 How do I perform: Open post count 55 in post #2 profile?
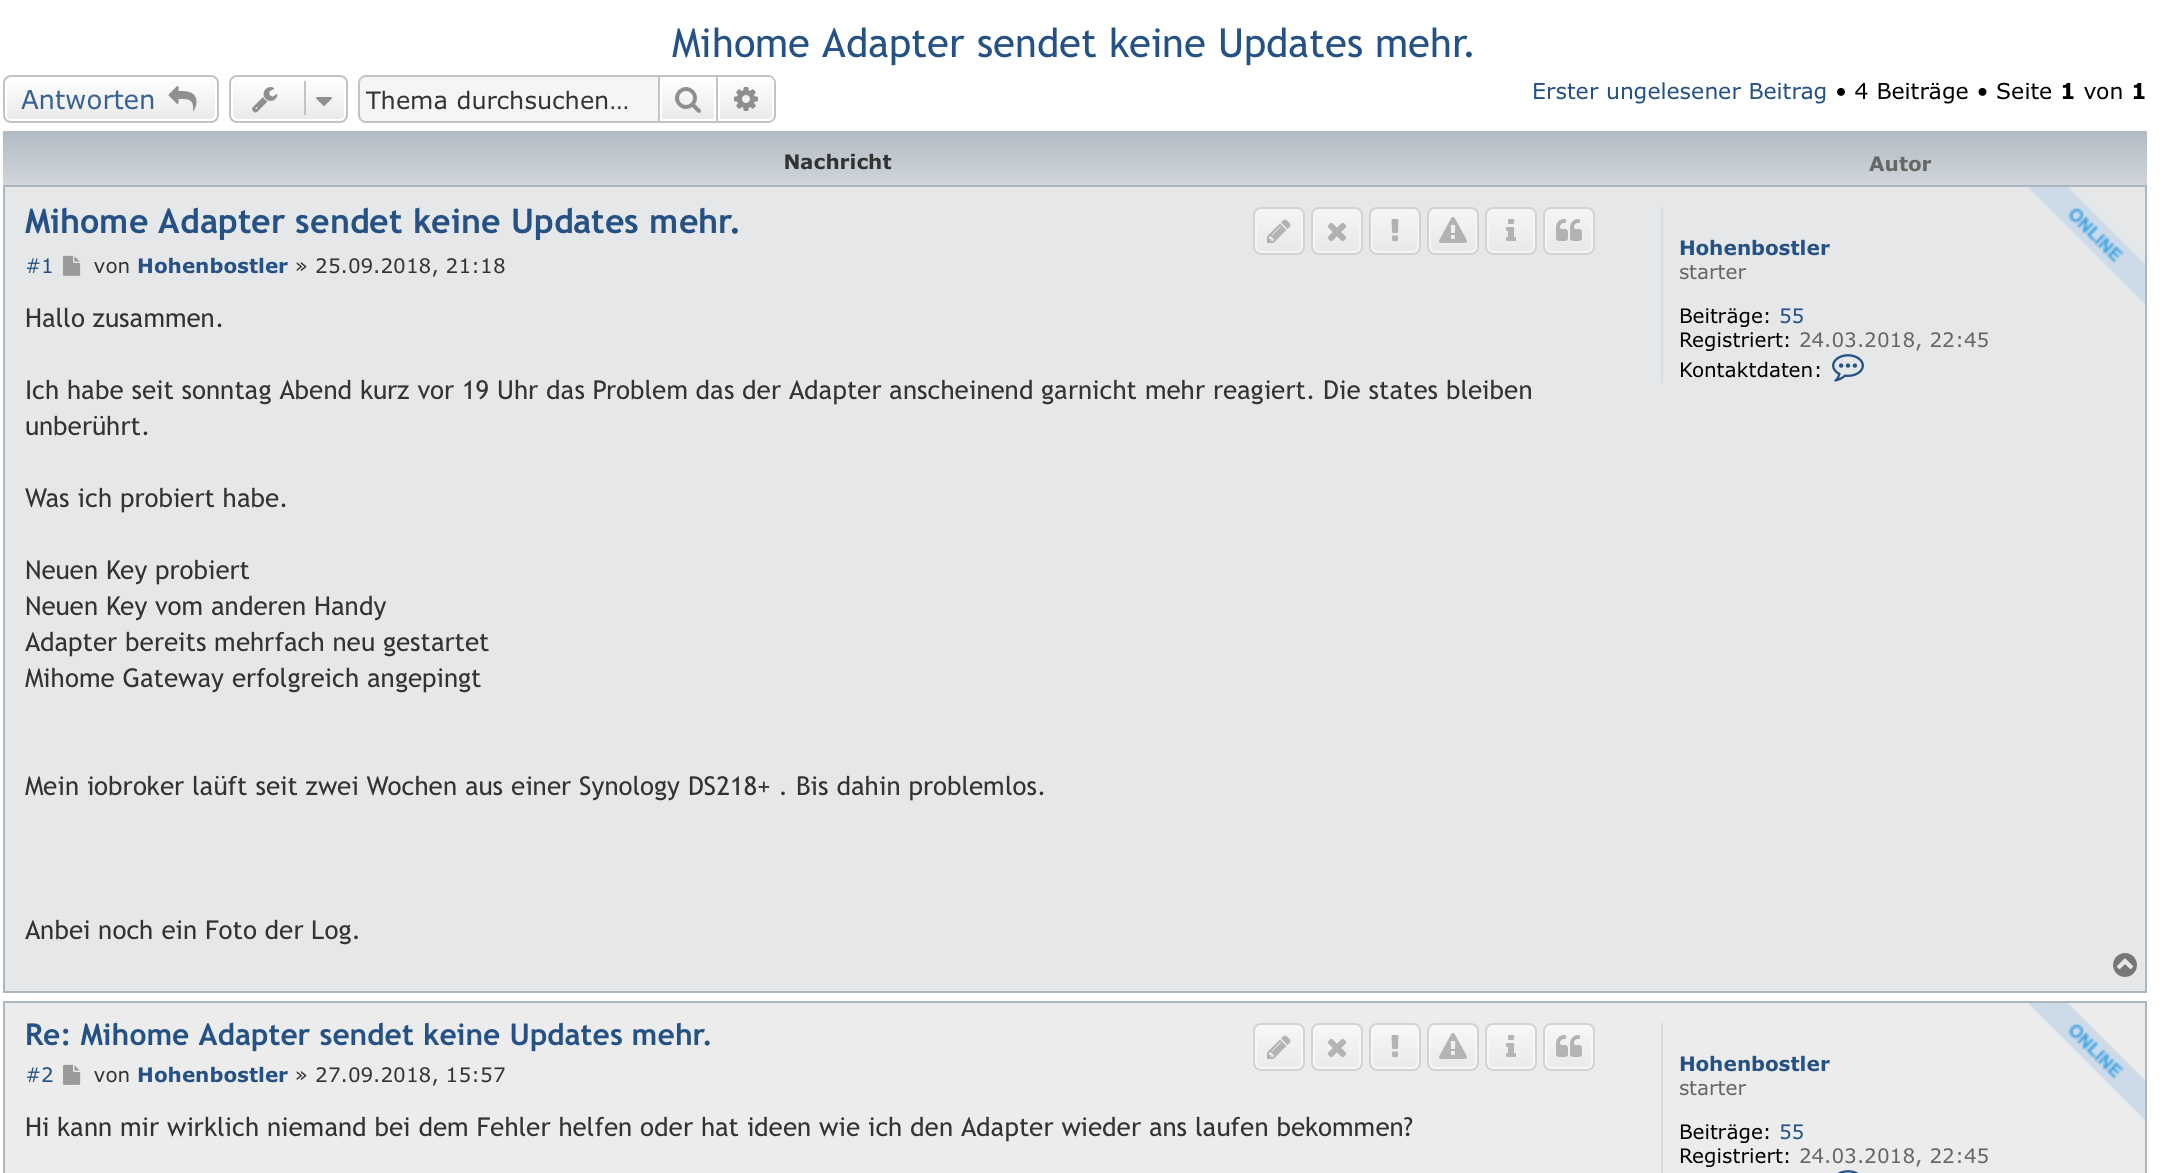coord(1791,1132)
